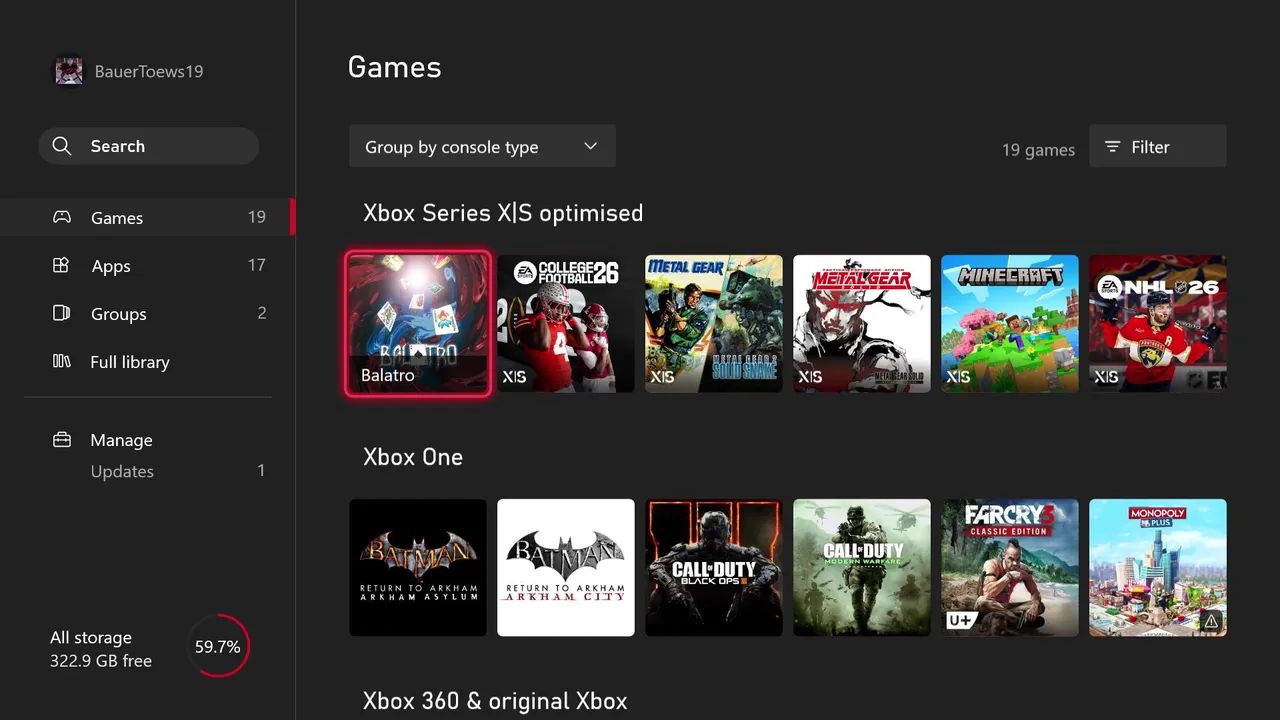Image resolution: width=1280 pixels, height=720 pixels.
Task: Open the BauerToews19 profile avatar
Action: pyautogui.click(x=69, y=71)
